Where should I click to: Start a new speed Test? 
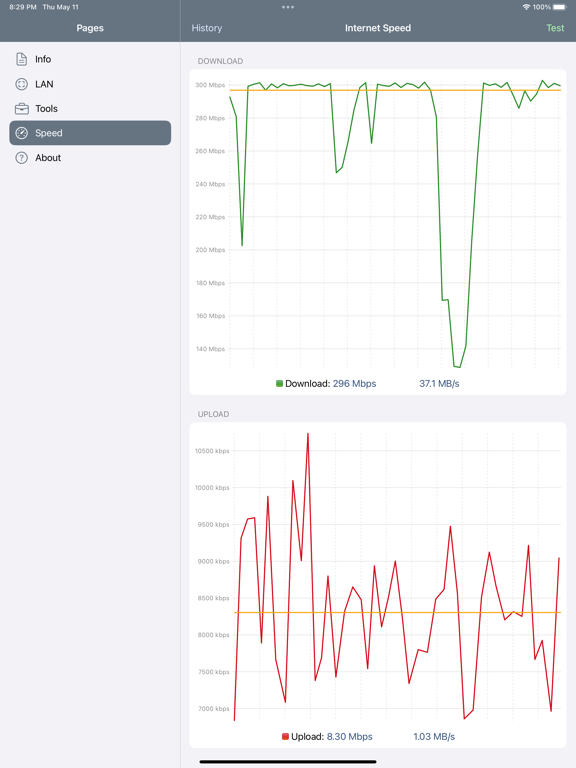point(555,28)
